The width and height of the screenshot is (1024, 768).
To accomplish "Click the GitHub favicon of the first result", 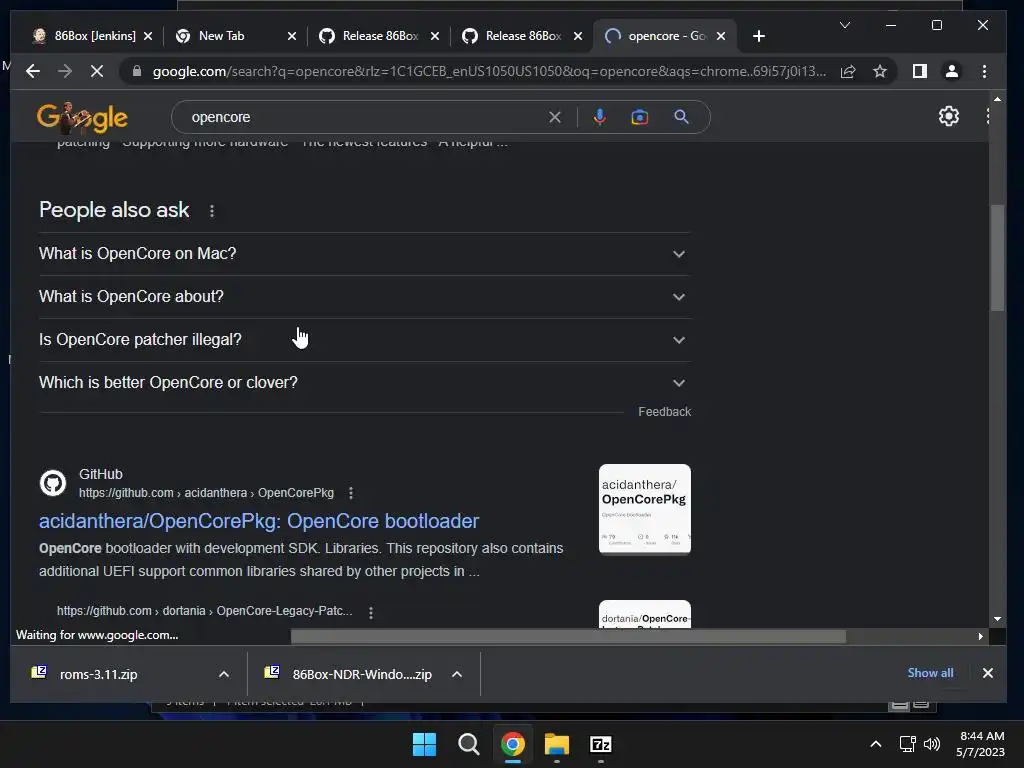I will (x=53, y=483).
